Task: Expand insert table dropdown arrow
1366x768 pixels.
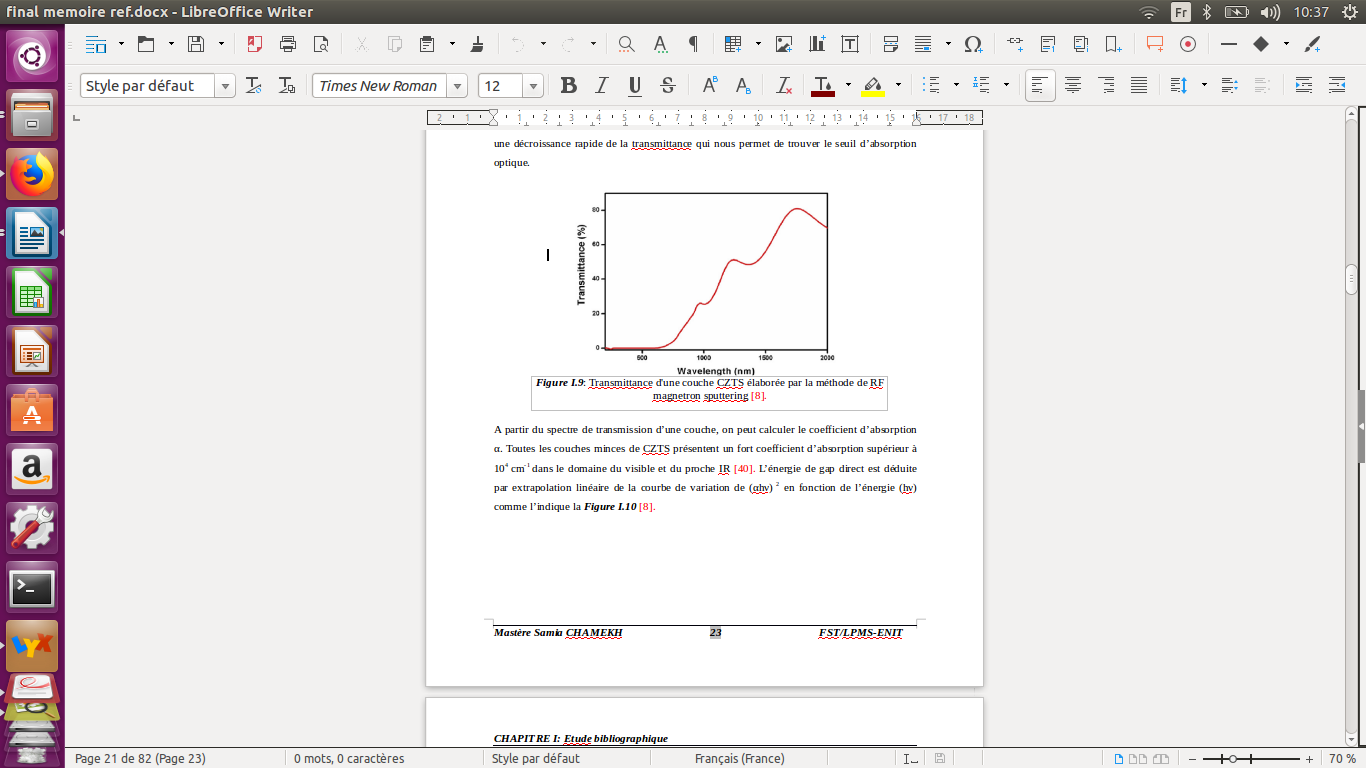Action: pos(758,44)
